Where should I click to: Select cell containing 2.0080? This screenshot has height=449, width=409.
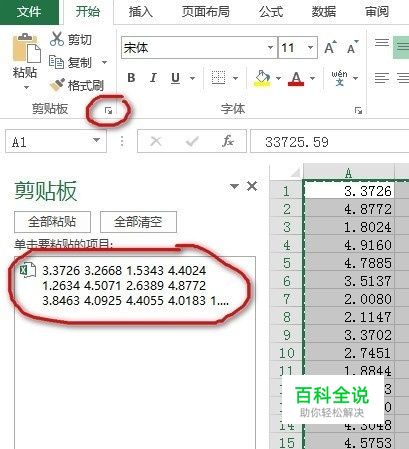349,299
